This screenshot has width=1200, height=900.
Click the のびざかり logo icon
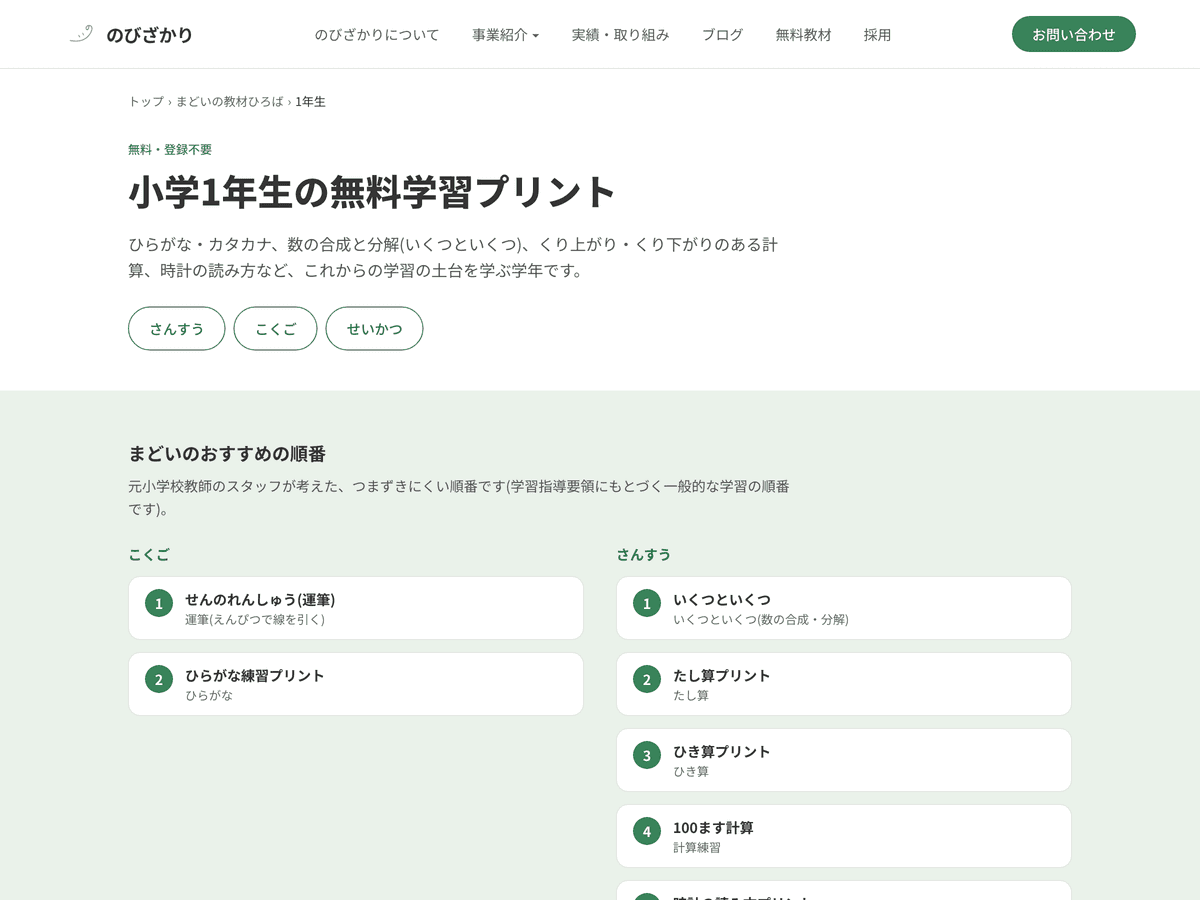click(x=81, y=34)
